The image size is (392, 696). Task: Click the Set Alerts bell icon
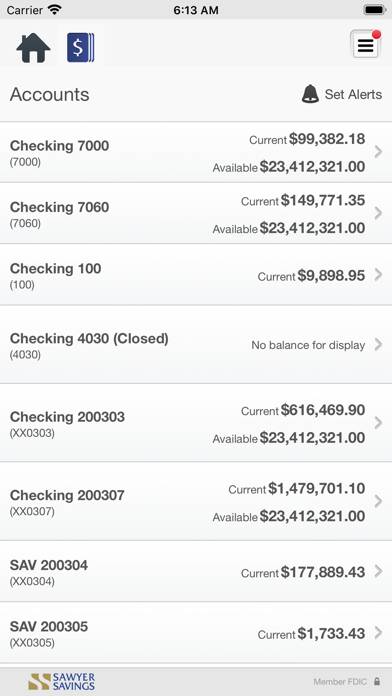click(x=310, y=94)
